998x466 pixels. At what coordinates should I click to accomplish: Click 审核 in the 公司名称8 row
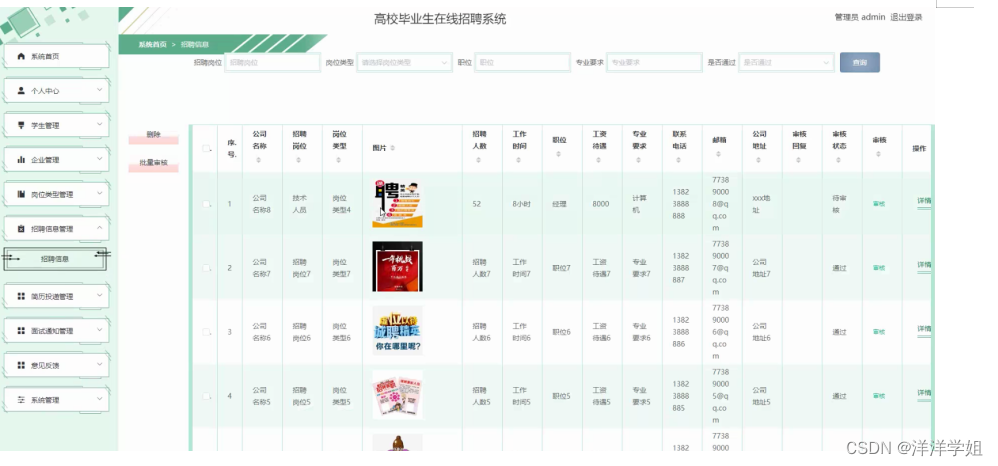878,204
